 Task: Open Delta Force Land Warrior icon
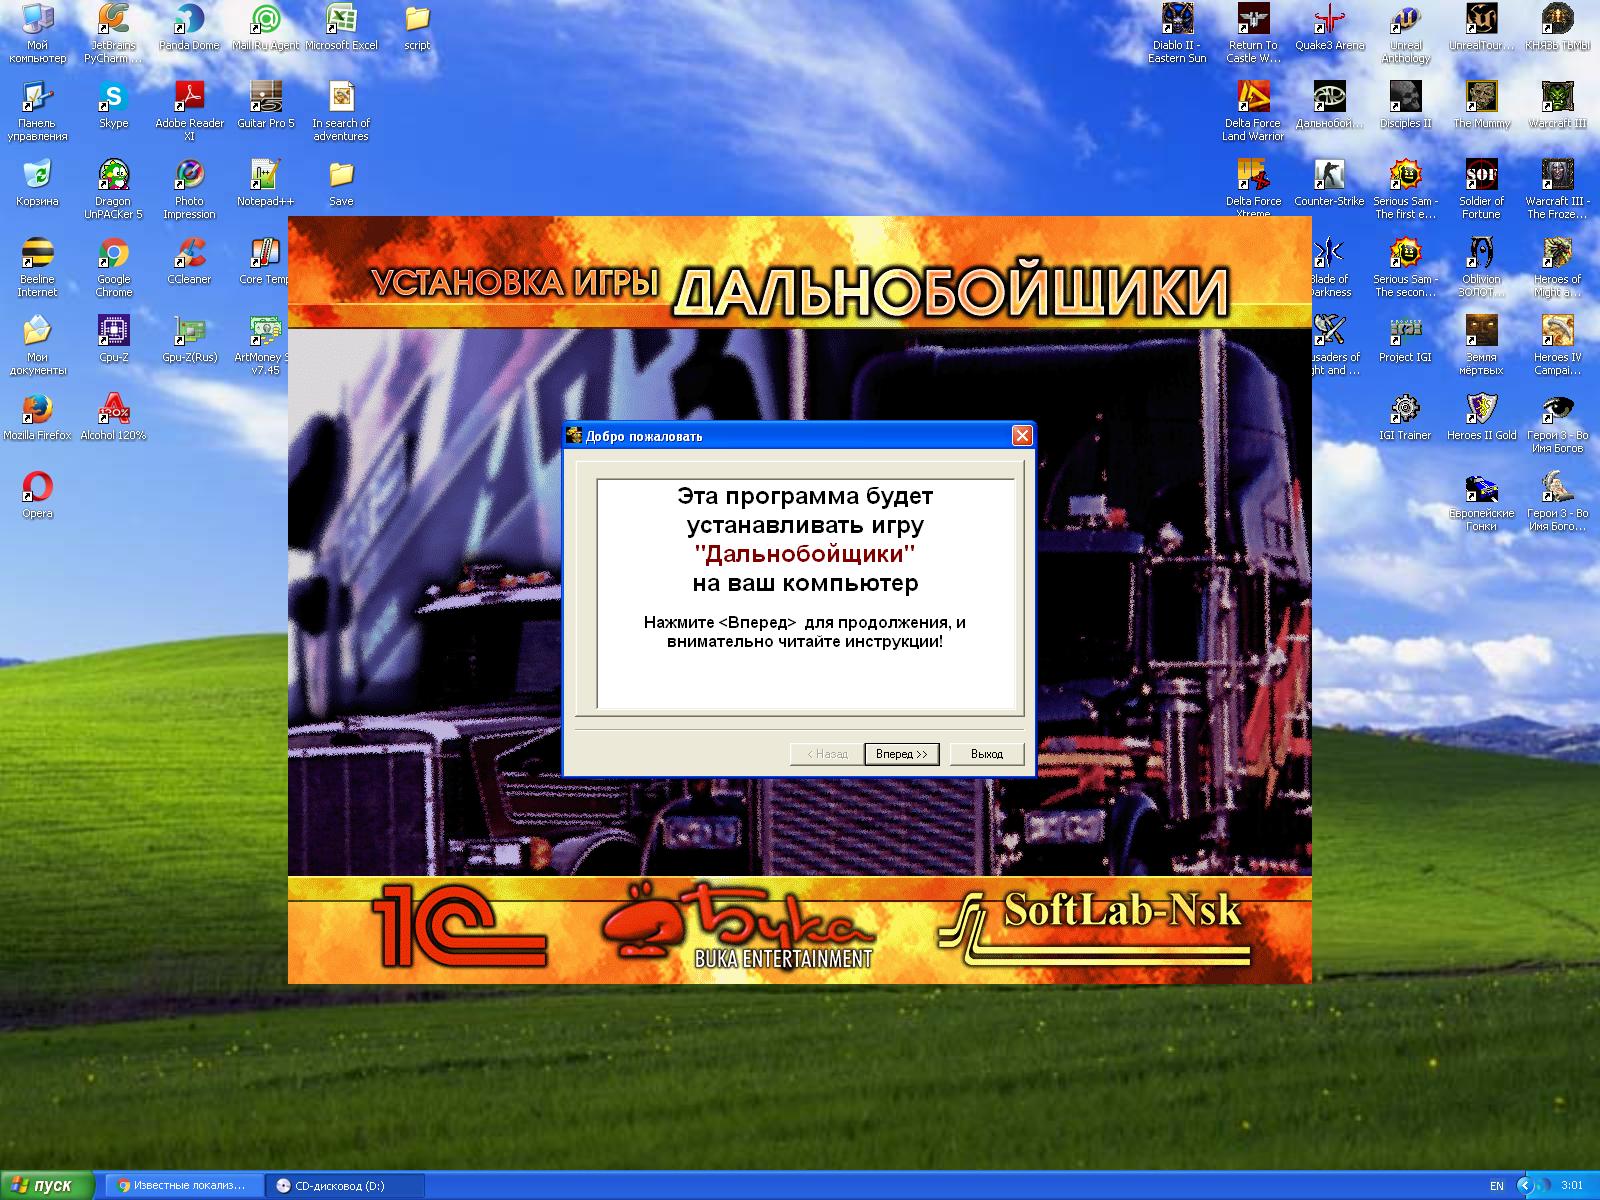point(1253,111)
